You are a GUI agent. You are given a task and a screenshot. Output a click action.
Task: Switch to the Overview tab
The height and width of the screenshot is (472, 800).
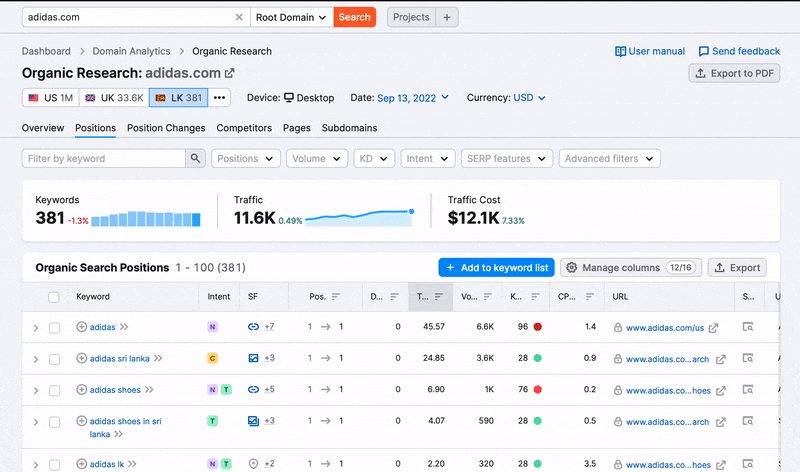click(43, 128)
